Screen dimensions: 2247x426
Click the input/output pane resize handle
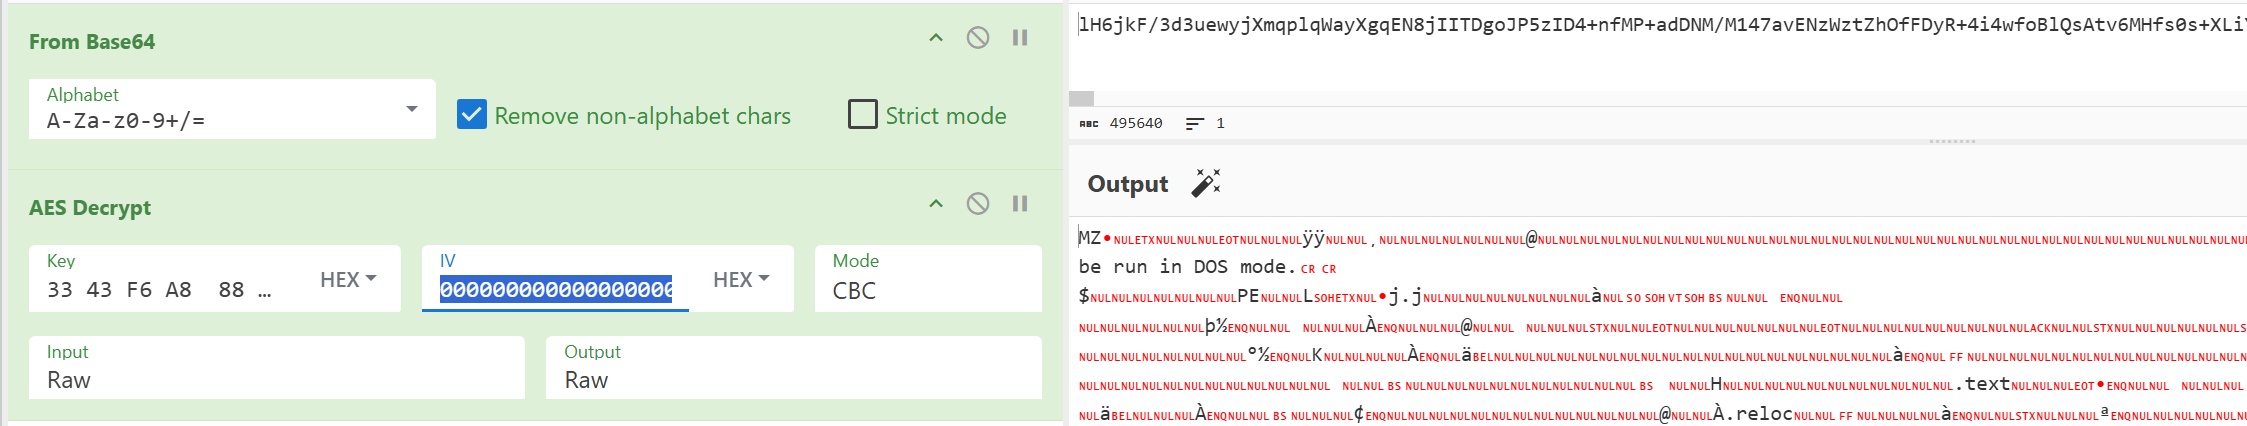1951,142
